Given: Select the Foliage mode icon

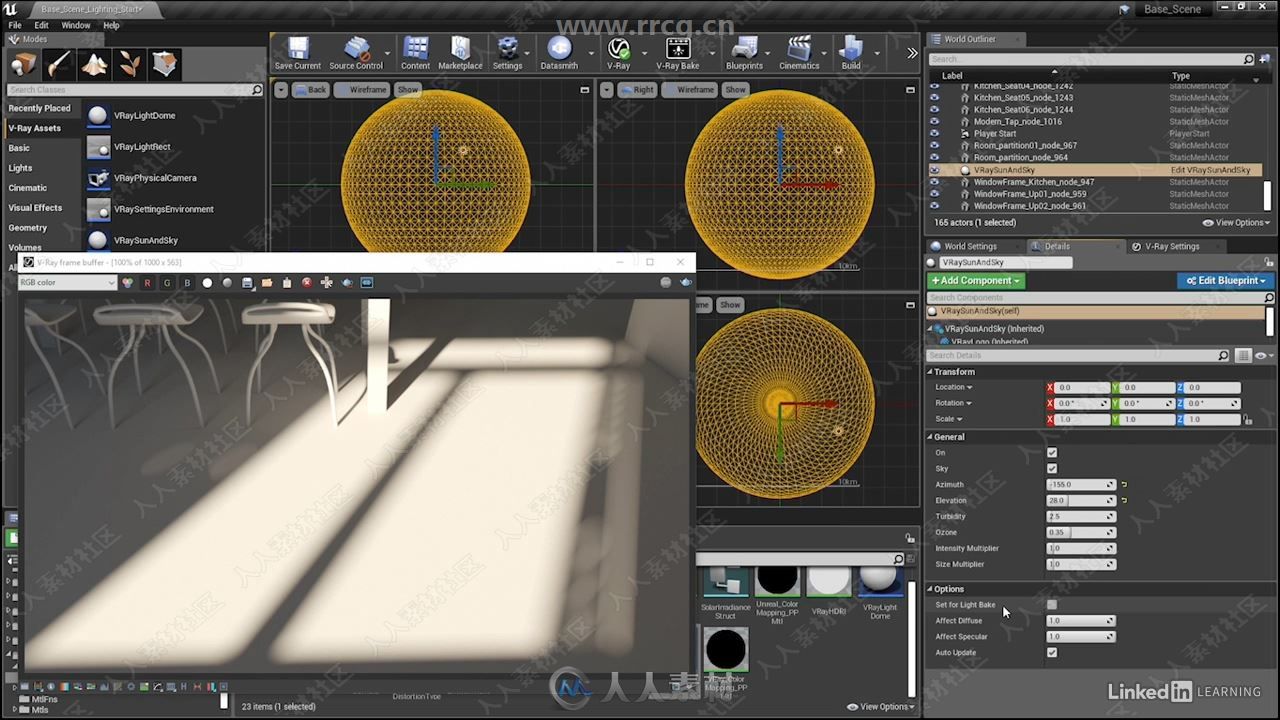Looking at the screenshot, I should tap(129, 64).
